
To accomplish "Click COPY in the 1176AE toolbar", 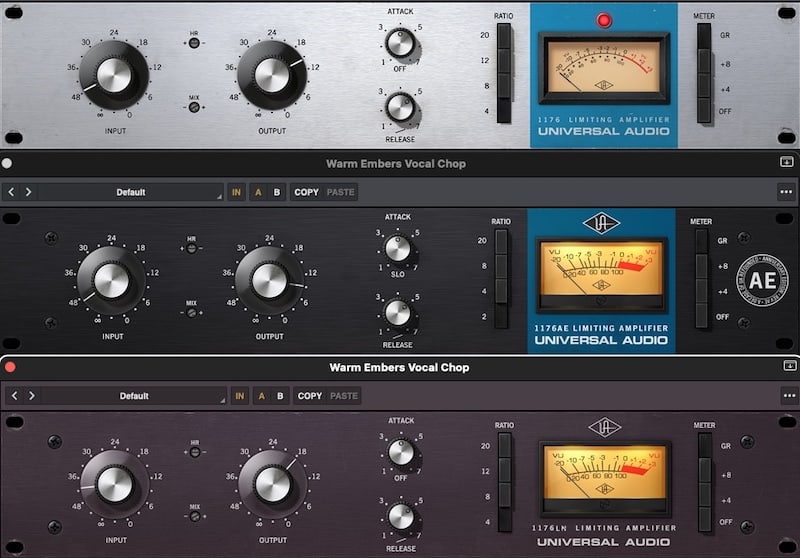I will point(306,192).
